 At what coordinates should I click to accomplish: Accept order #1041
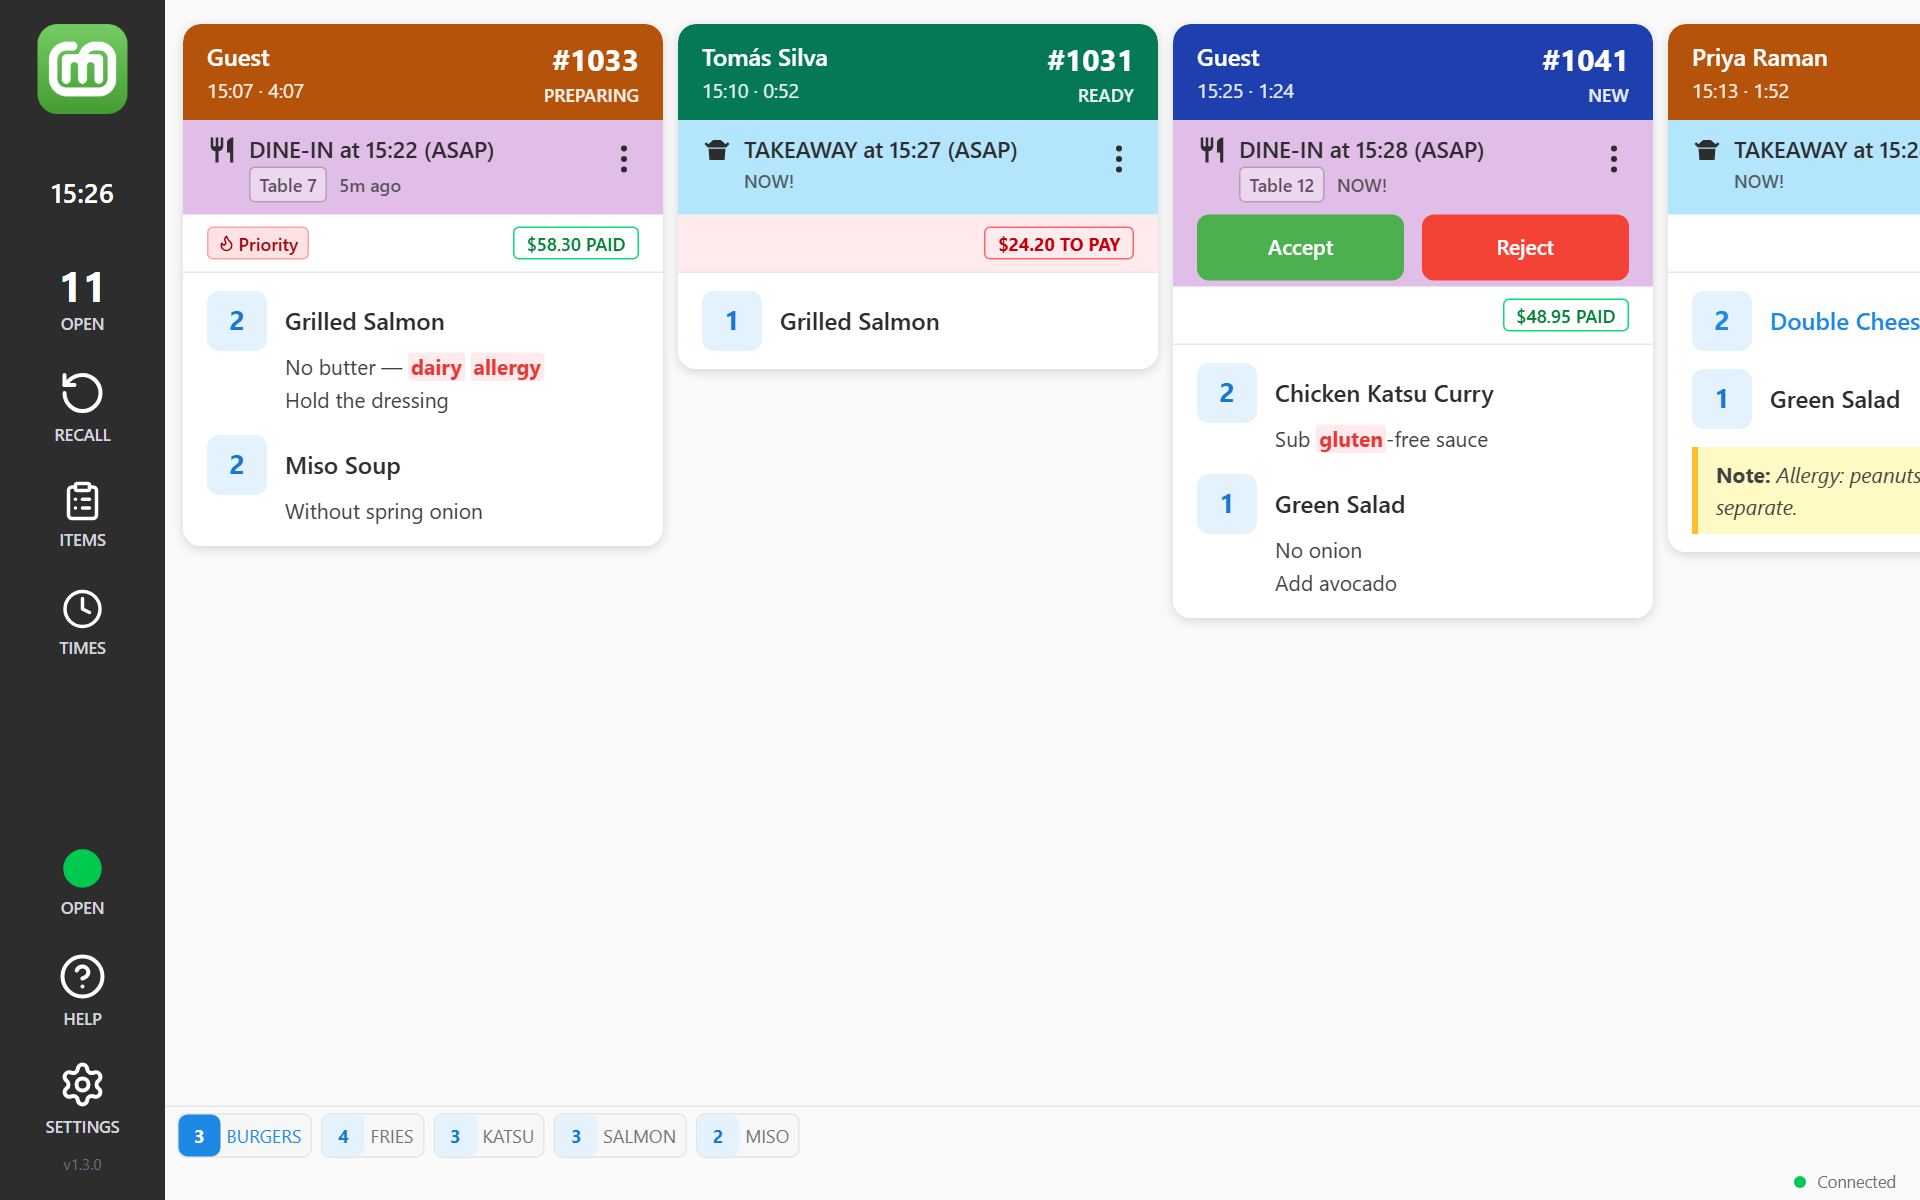[x=1300, y=248]
